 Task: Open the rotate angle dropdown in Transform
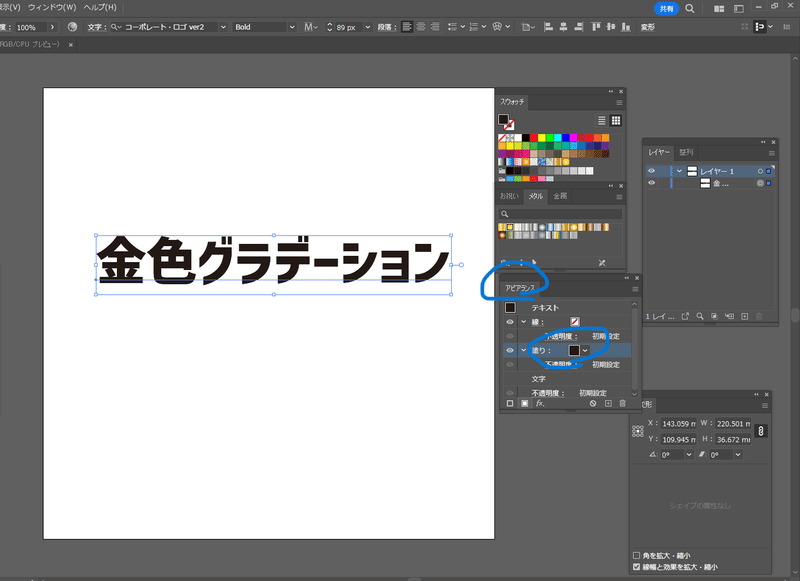(689, 454)
